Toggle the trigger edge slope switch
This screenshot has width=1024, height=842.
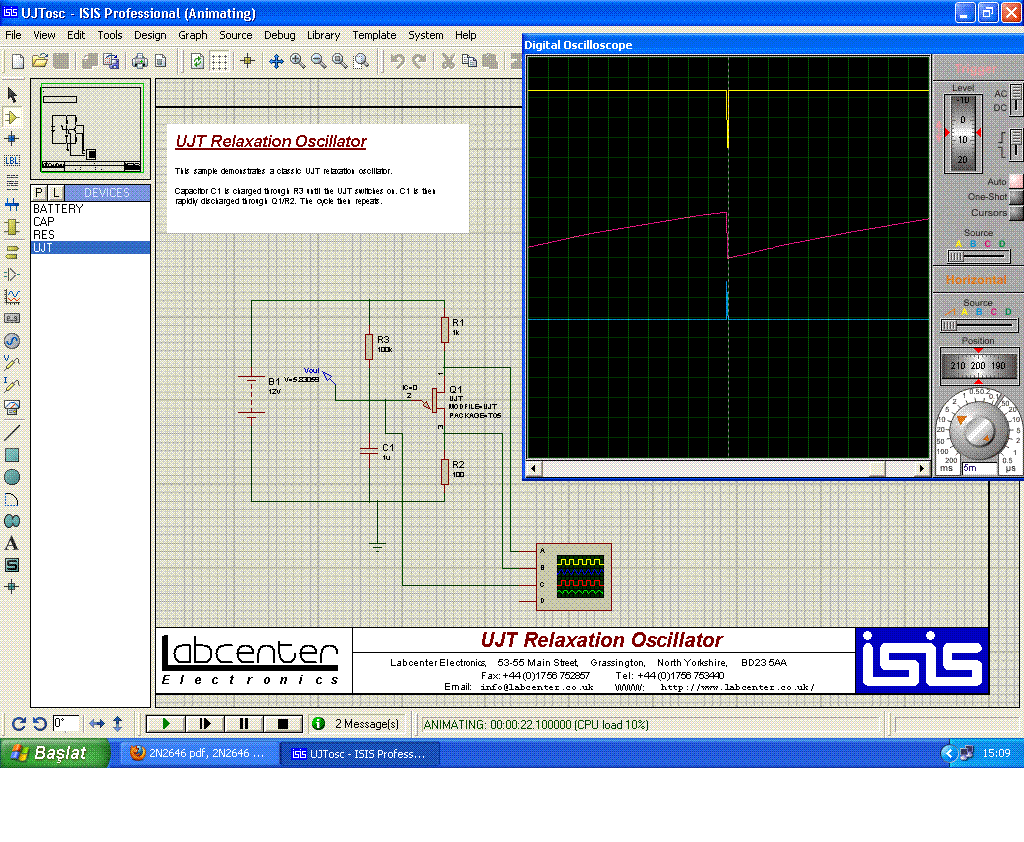coord(1016,144)
